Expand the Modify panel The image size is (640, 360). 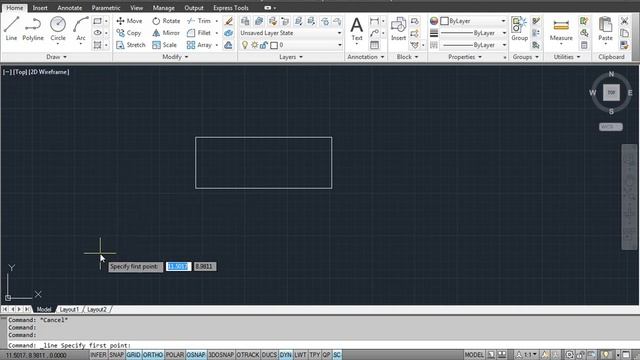175,57
